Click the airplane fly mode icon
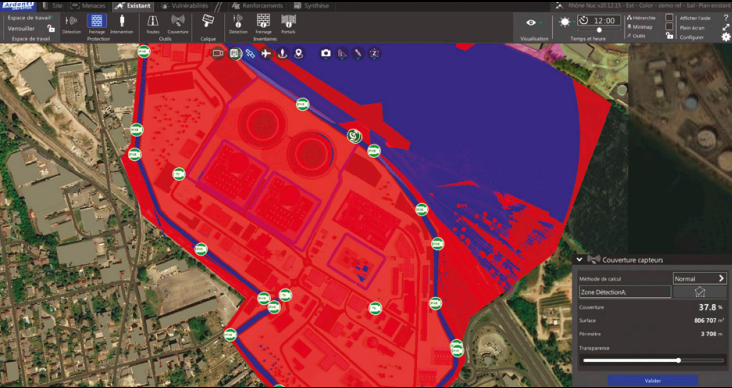Viewport: 732px width, 388px height. coord(266,54)
